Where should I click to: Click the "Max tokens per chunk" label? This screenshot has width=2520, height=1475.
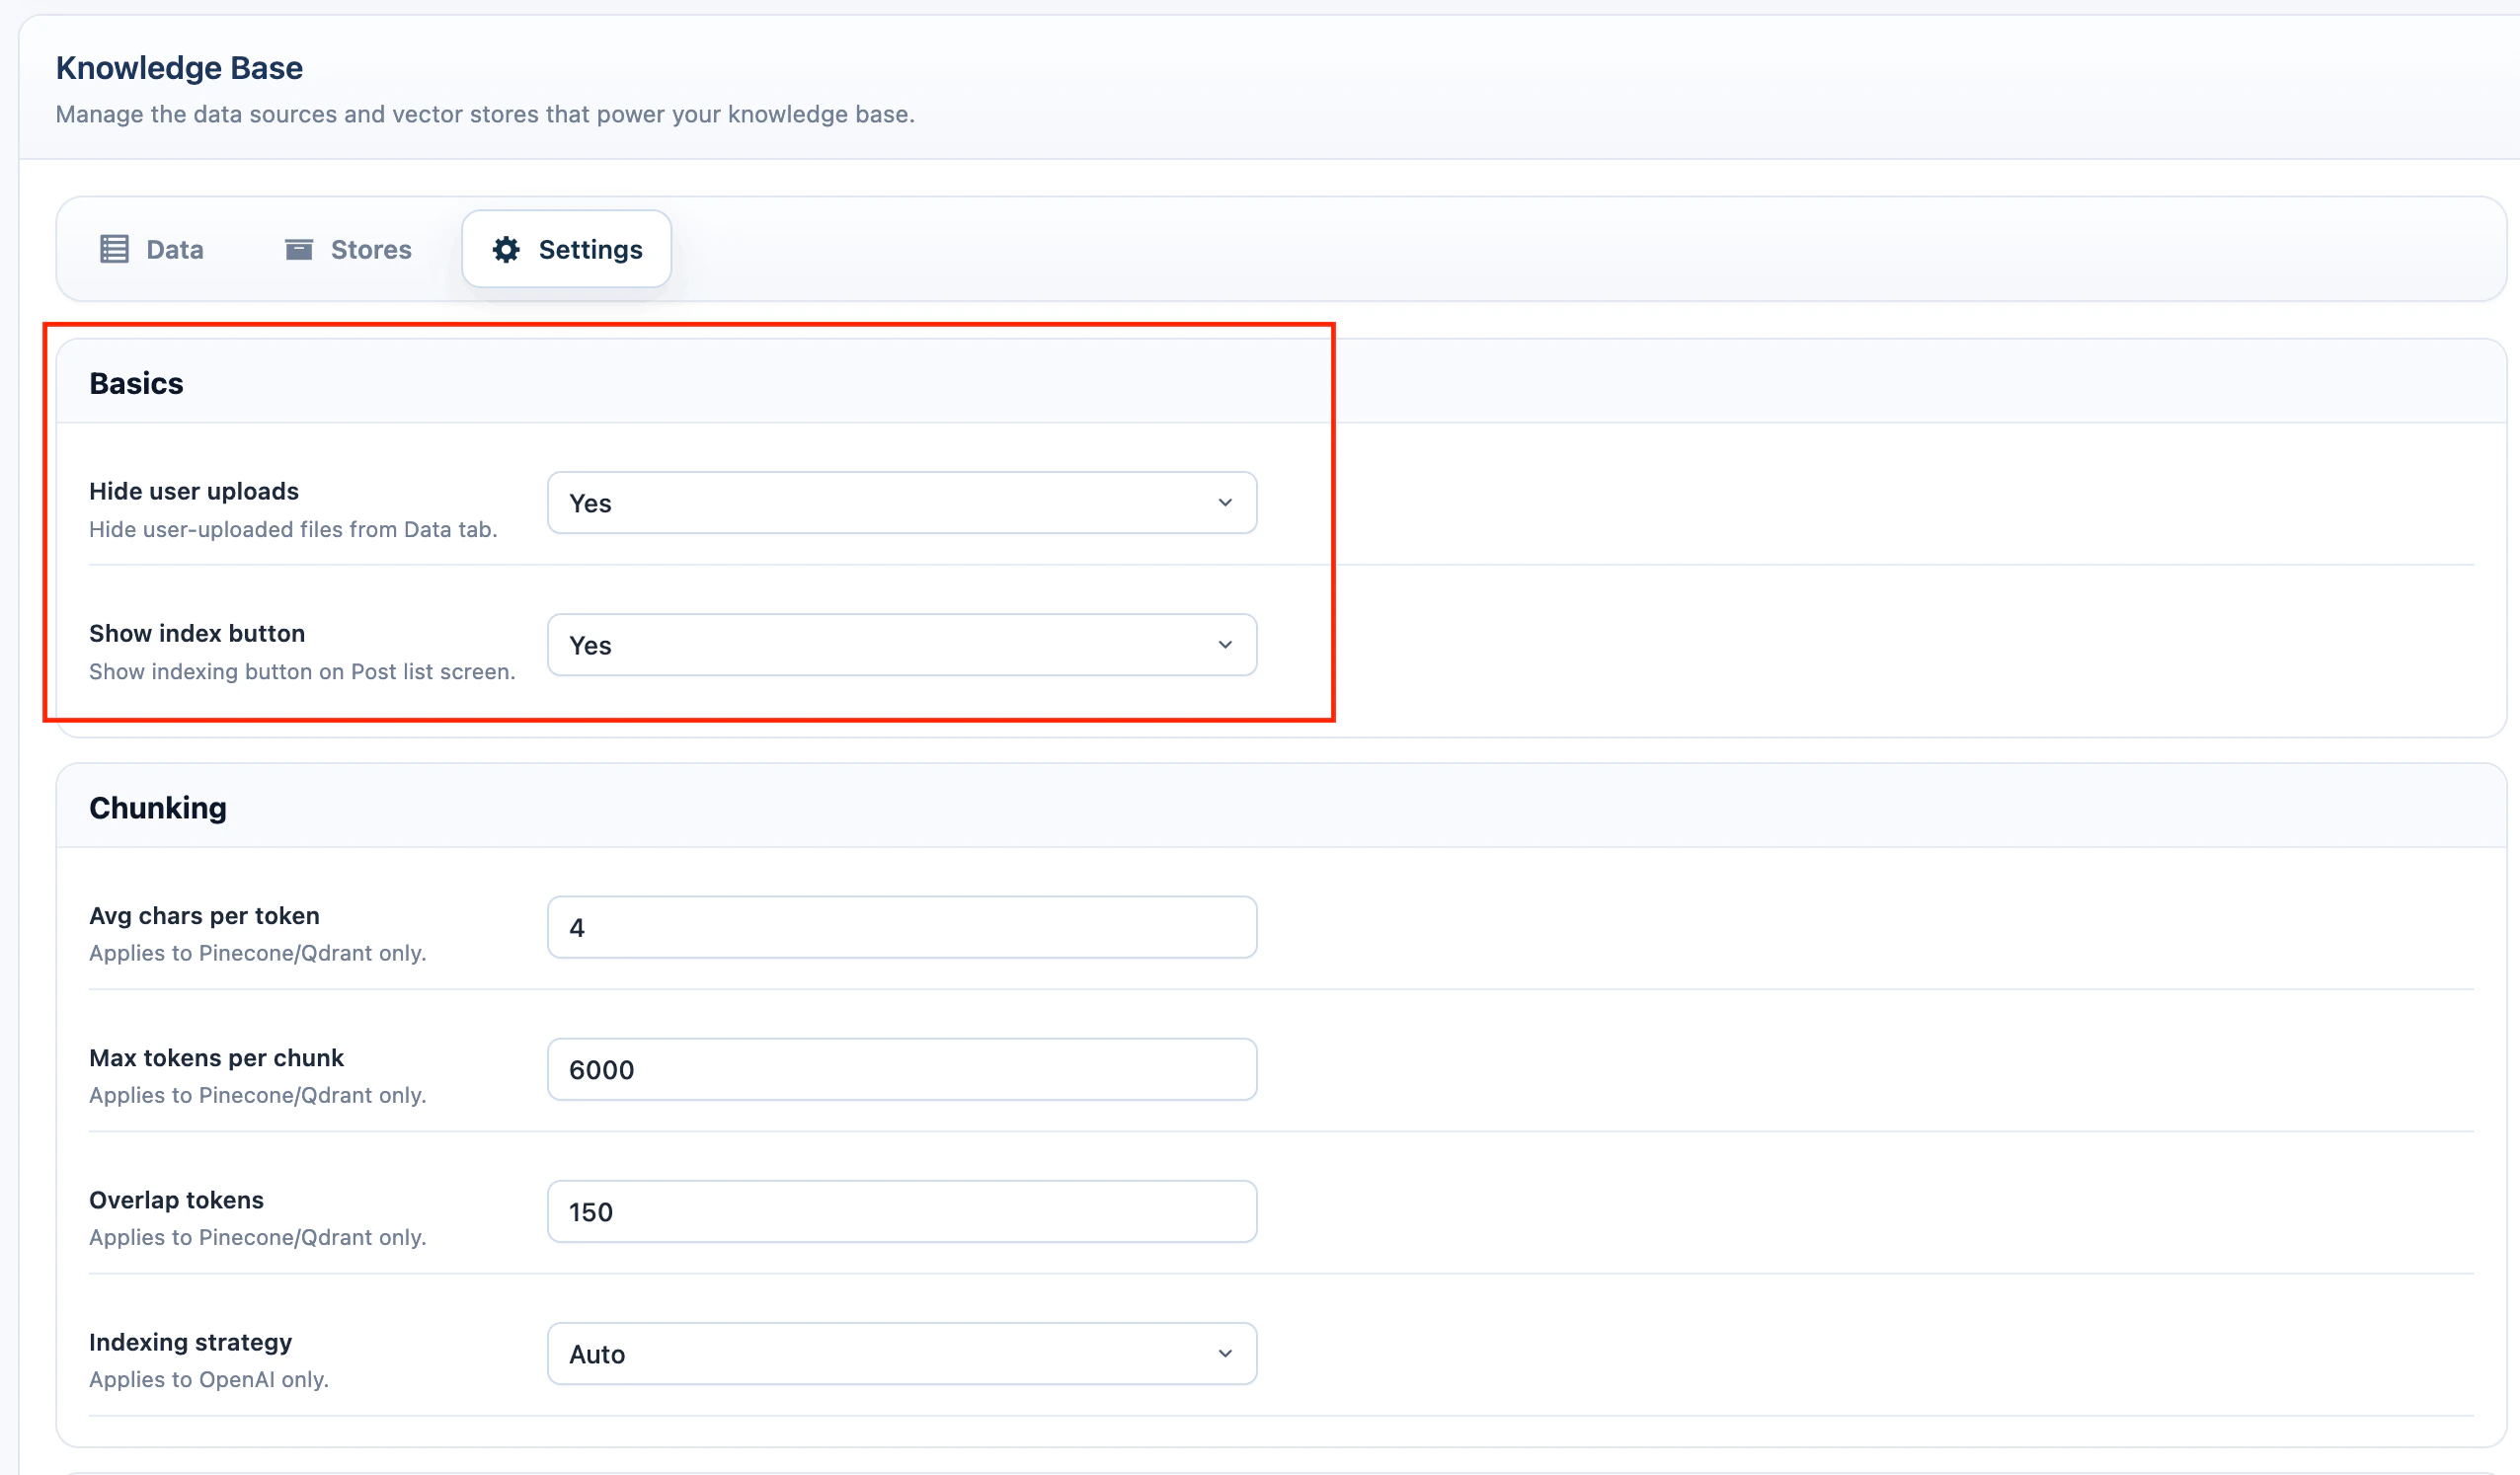216,1058
